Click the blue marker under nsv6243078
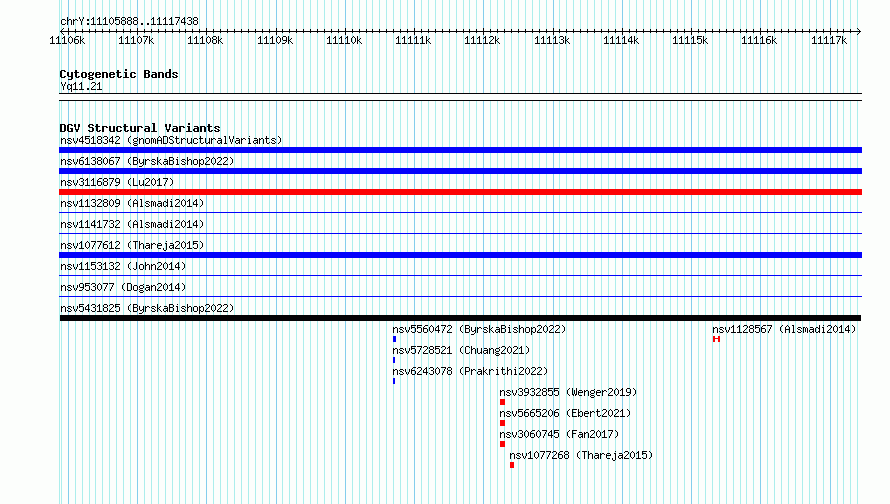The width and height of the screenshot is (890, 504). pyautogui.click(x=394, y=381)
